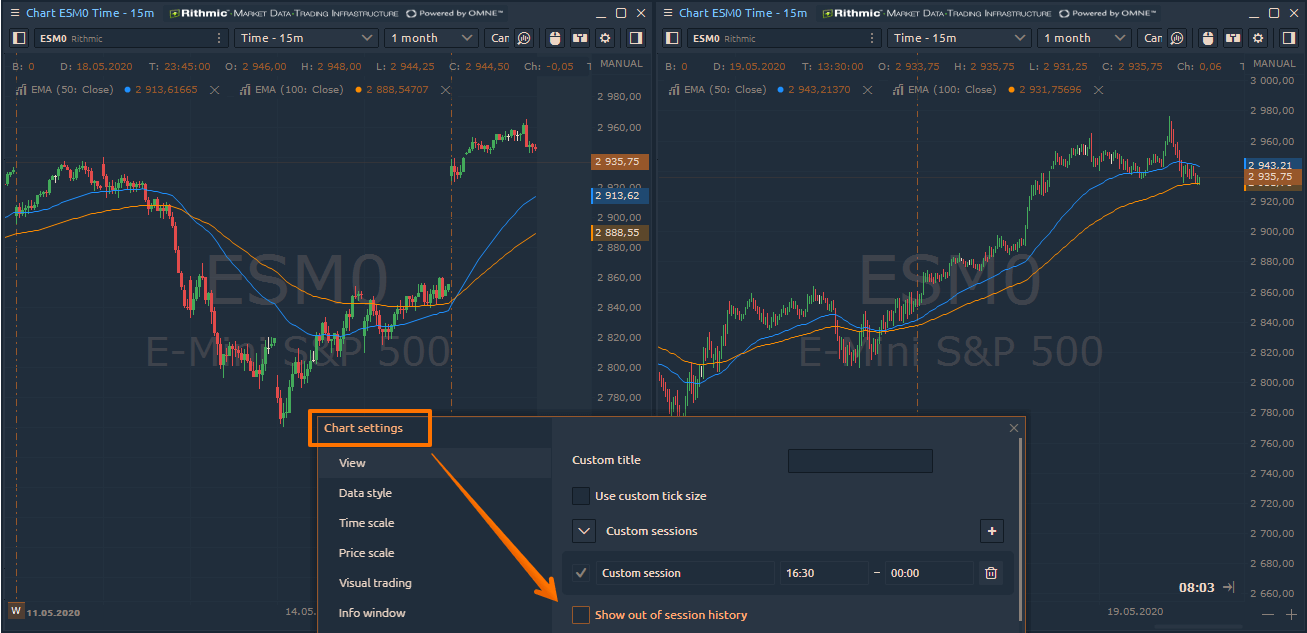Zoom in using plus on right chart
Image resolution: width=1307 pixels, height=633 pixels.
click(1290, 614)
